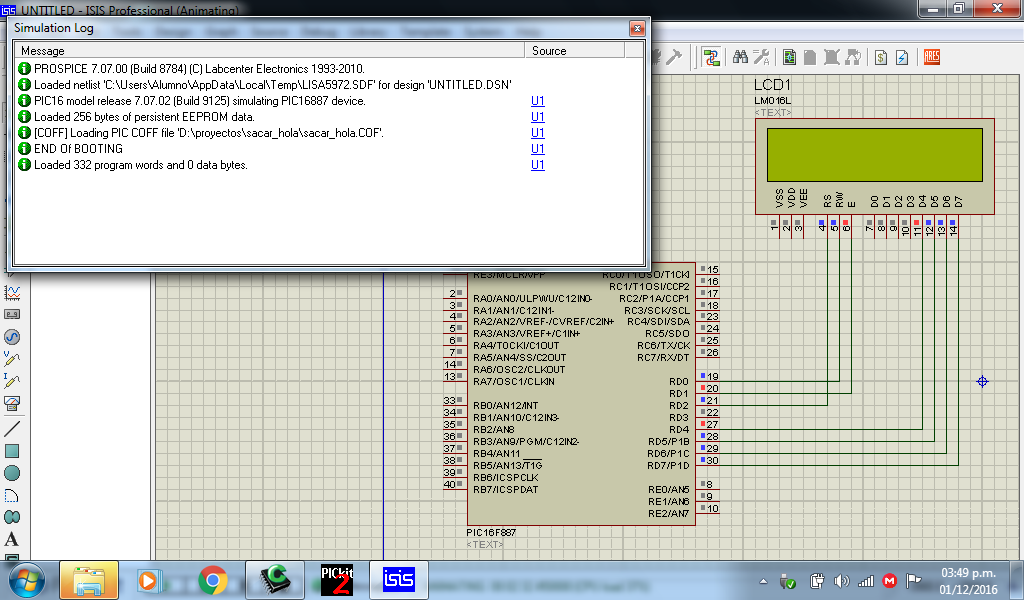1024x600 pixels.
Task: Click the LCD1 component label
Action: point(772,85)
